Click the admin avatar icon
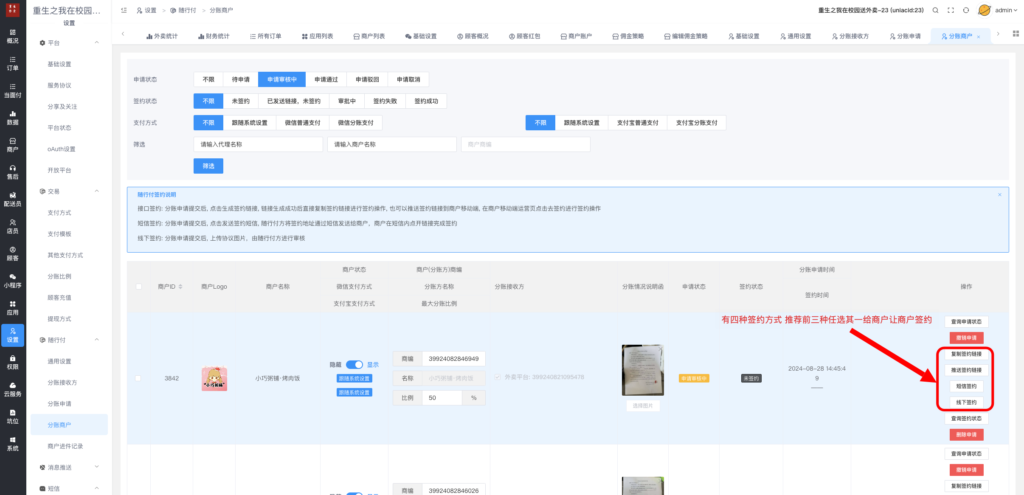The image size is (1024, 495). tap(984, 10)
